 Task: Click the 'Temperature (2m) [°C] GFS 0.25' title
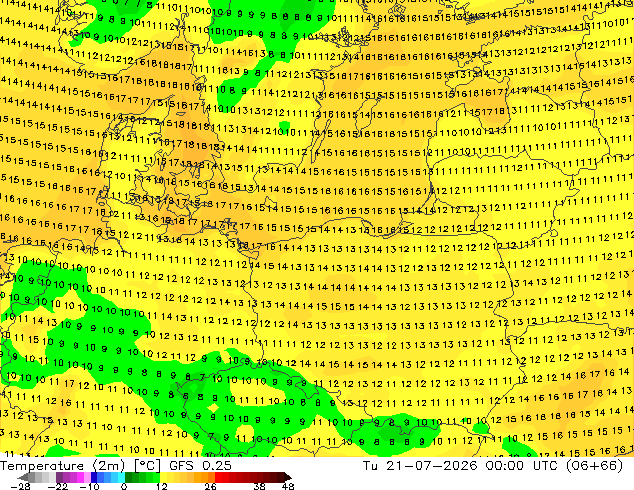click(x=116, y=465)
